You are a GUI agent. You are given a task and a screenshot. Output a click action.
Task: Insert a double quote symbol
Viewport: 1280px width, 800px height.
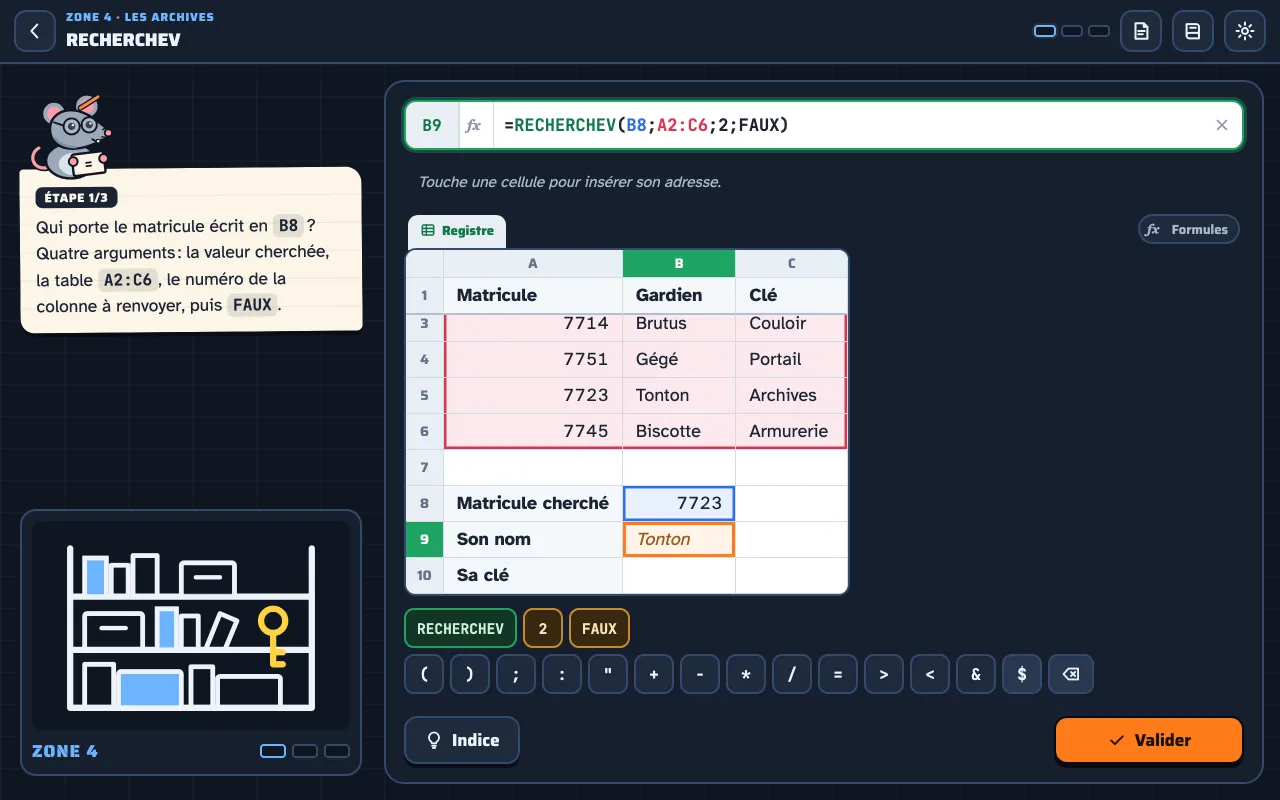click(x=608, y=674)
